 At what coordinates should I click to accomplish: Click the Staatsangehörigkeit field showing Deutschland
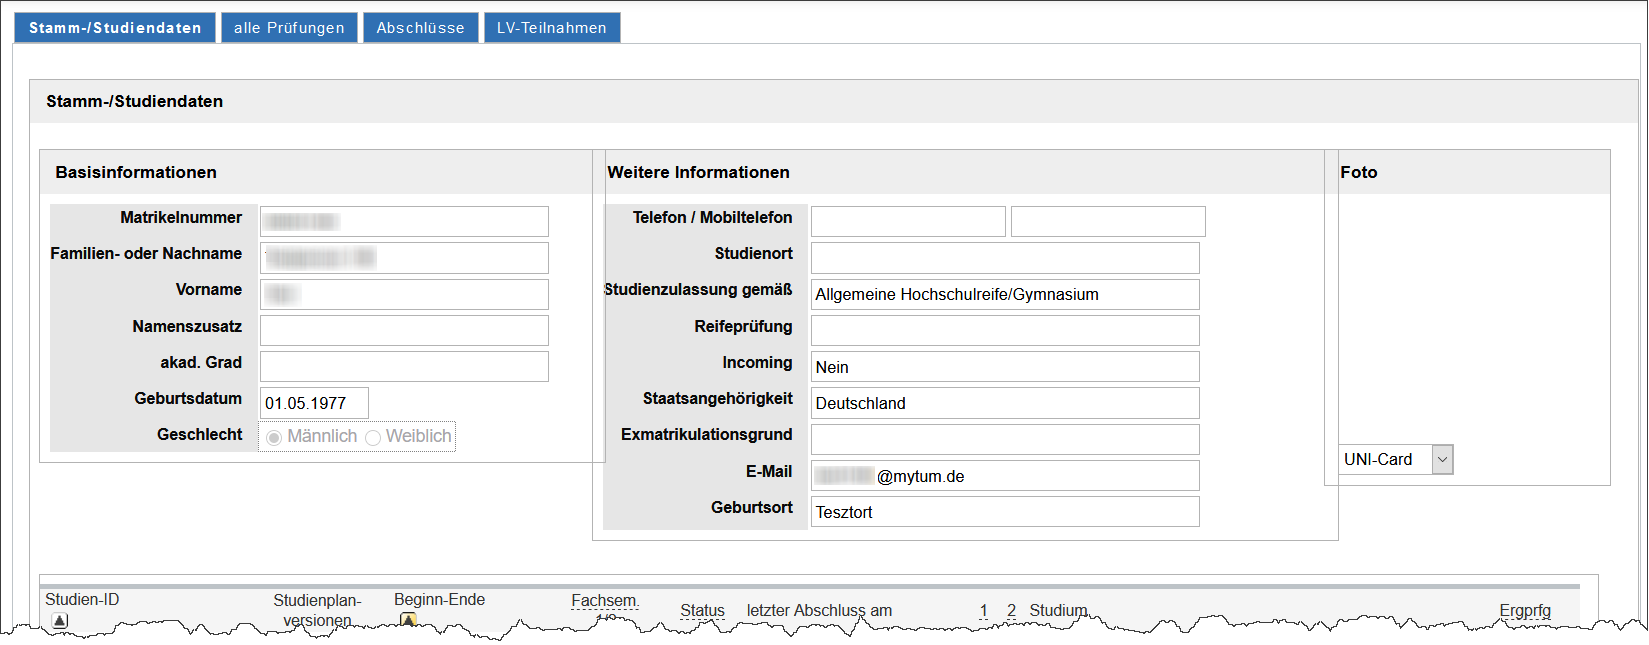(1004, 403)
